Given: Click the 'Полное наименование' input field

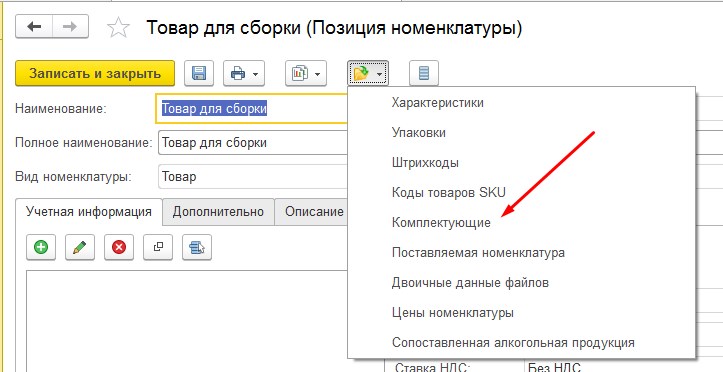Looking at the screenshot, I should (253, 142).
